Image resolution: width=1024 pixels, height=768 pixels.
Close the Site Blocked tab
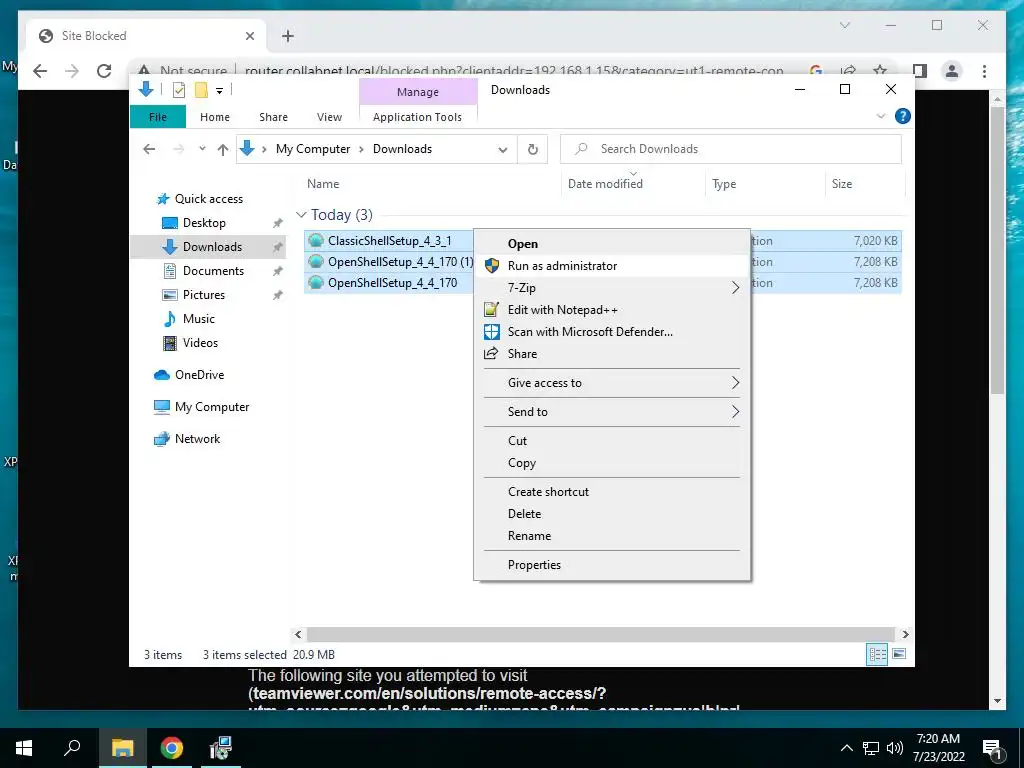pos(249,36)
